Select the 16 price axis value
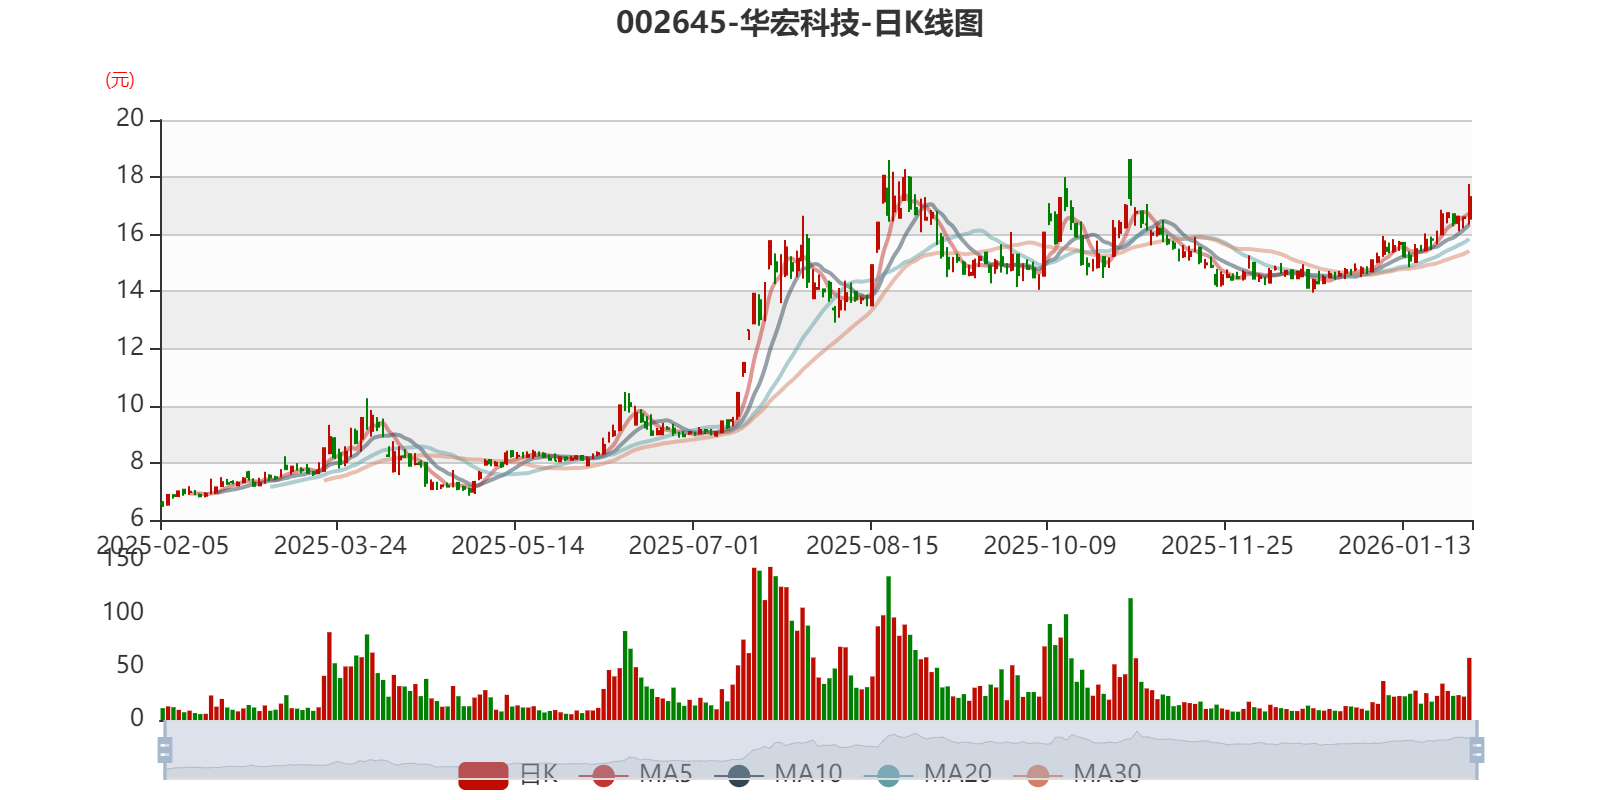This screenshot has height=800, width=1600. pos(130,234)
